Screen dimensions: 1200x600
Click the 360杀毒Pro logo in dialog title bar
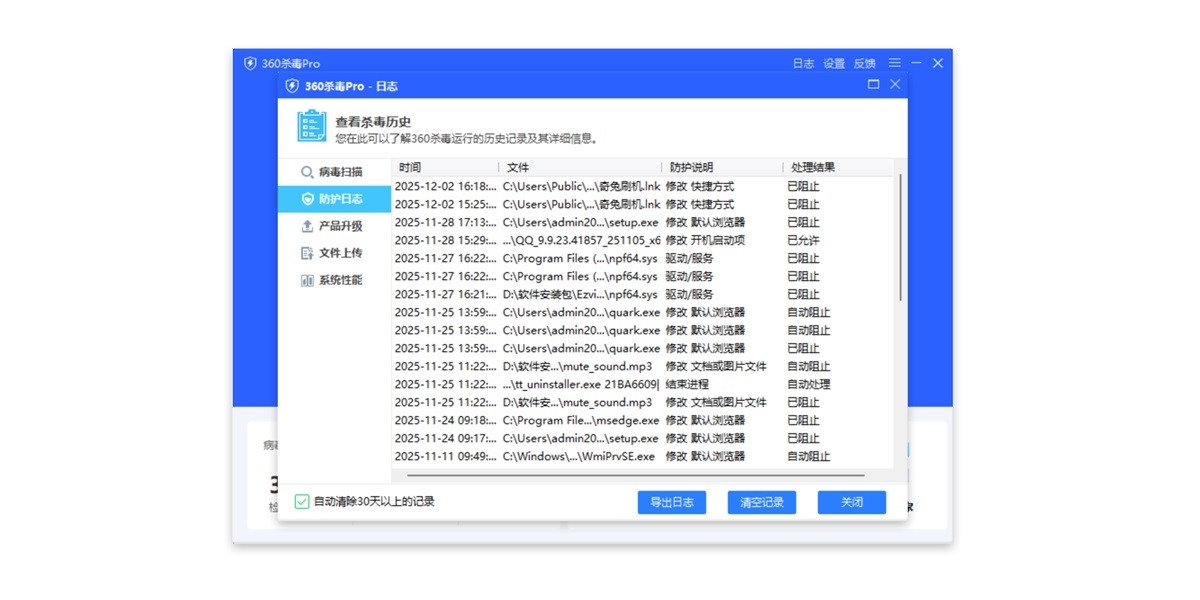[291, 86]
